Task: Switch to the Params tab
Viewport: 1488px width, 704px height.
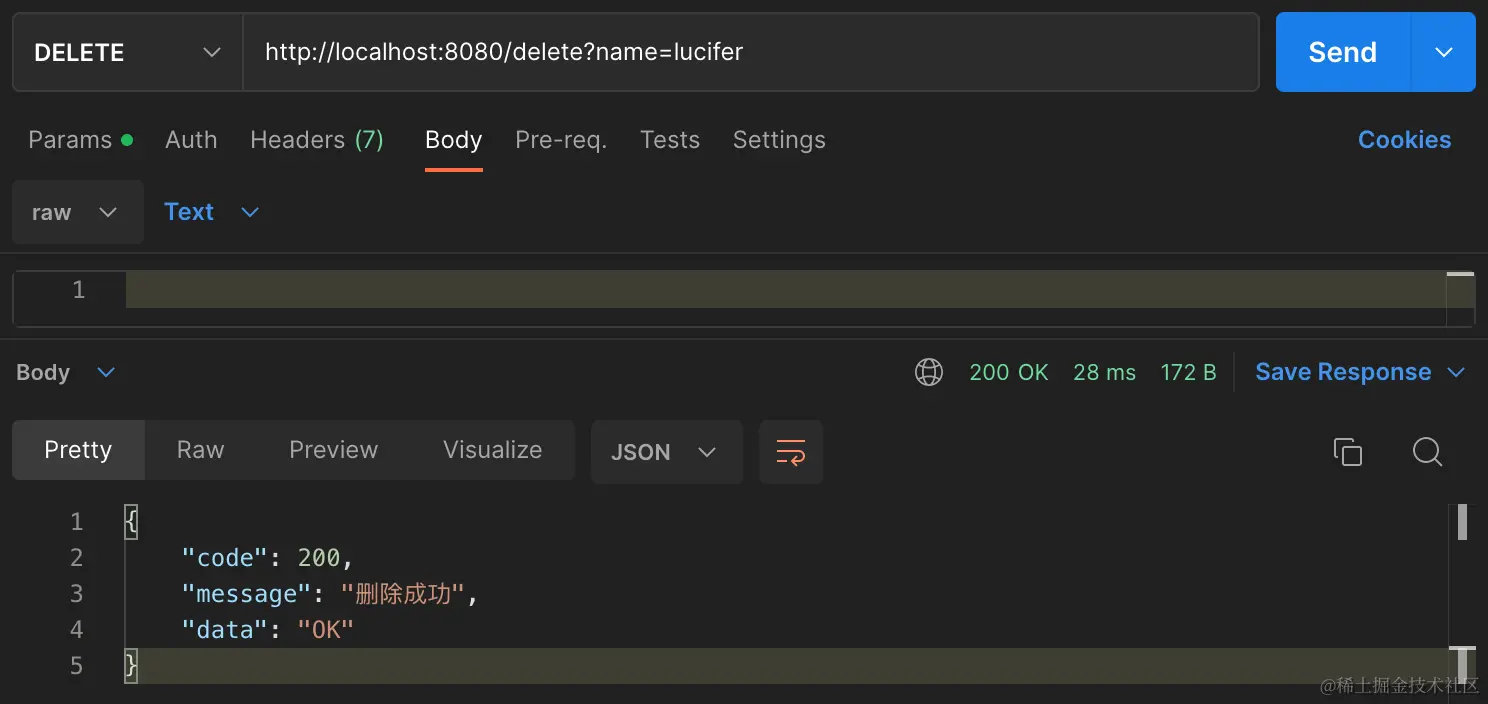Action: click(70, 140)
